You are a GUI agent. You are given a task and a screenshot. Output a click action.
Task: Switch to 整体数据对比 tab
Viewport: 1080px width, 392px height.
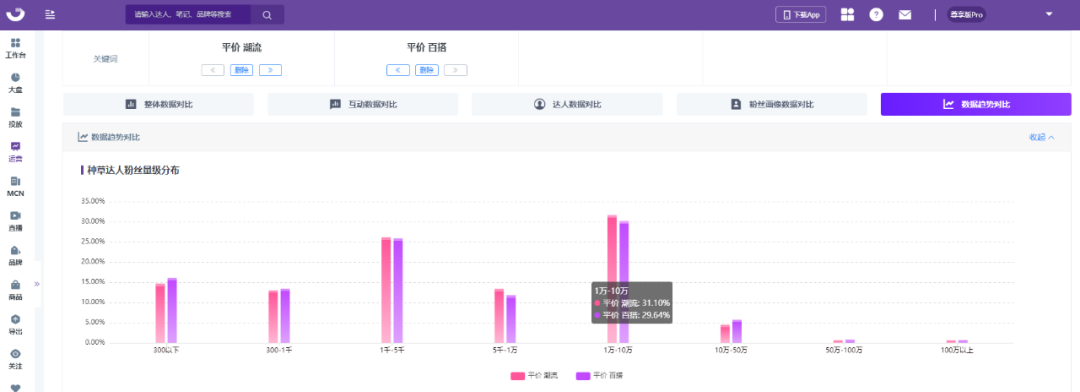click(x=158, y=104)
